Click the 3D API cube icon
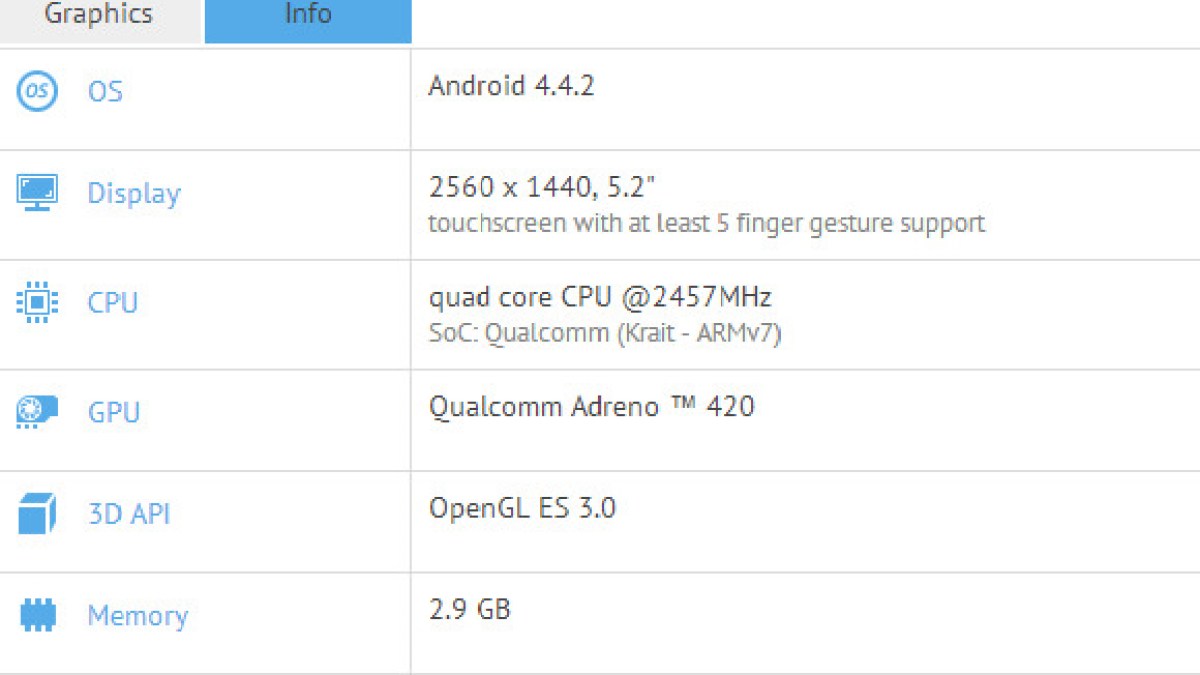The image size is (1200, 675). pos(37,514)
